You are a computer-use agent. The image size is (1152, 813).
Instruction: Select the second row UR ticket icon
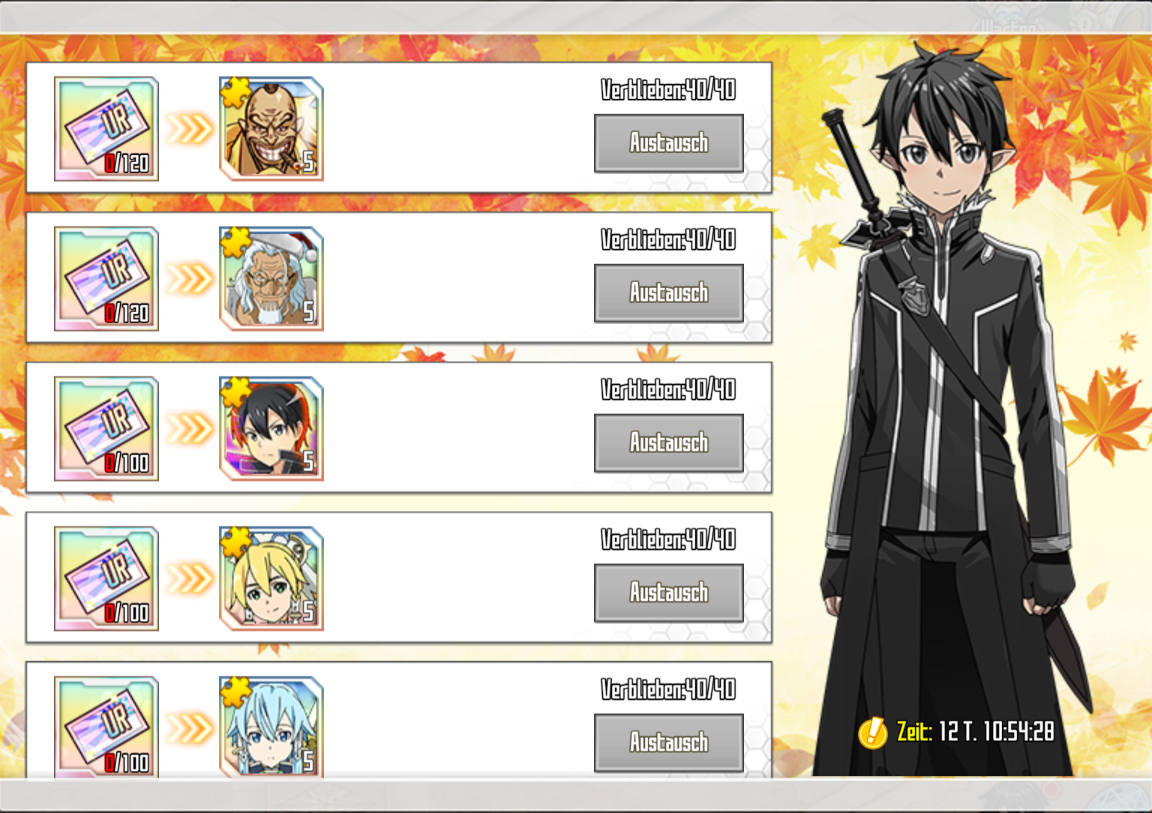pos(107,278)
